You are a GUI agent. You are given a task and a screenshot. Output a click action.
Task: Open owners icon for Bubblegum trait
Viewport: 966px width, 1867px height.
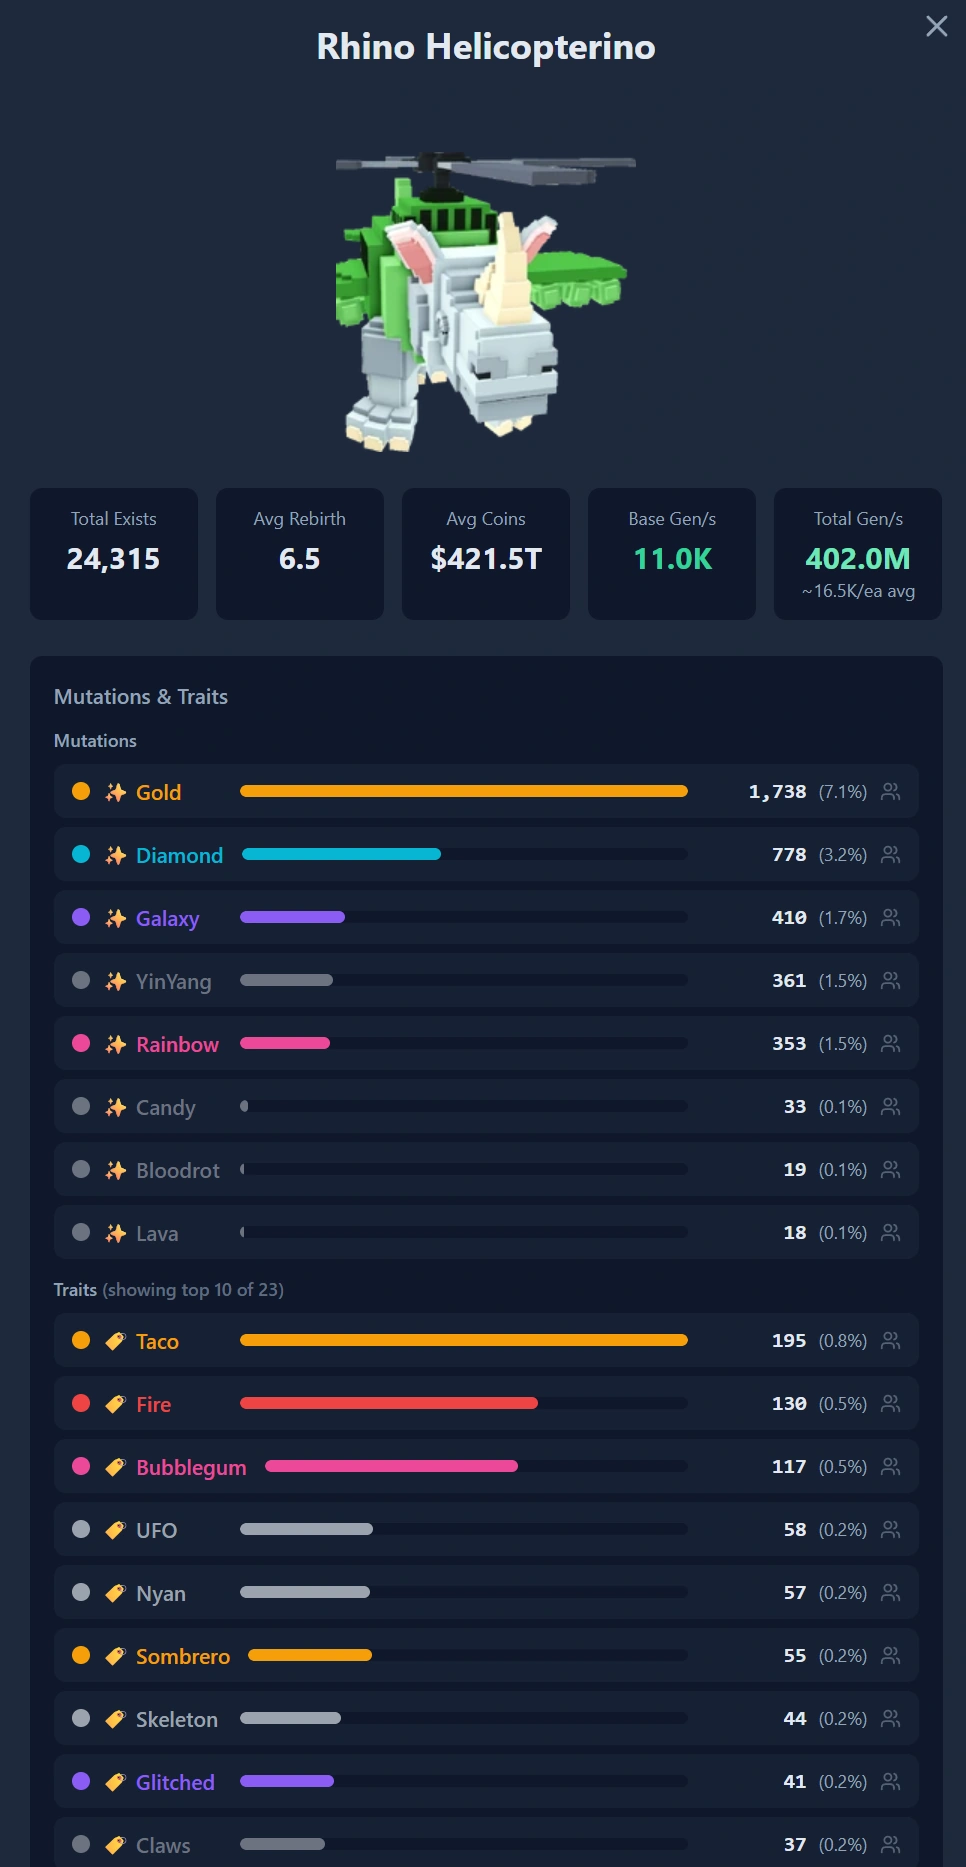point(890,1467)
